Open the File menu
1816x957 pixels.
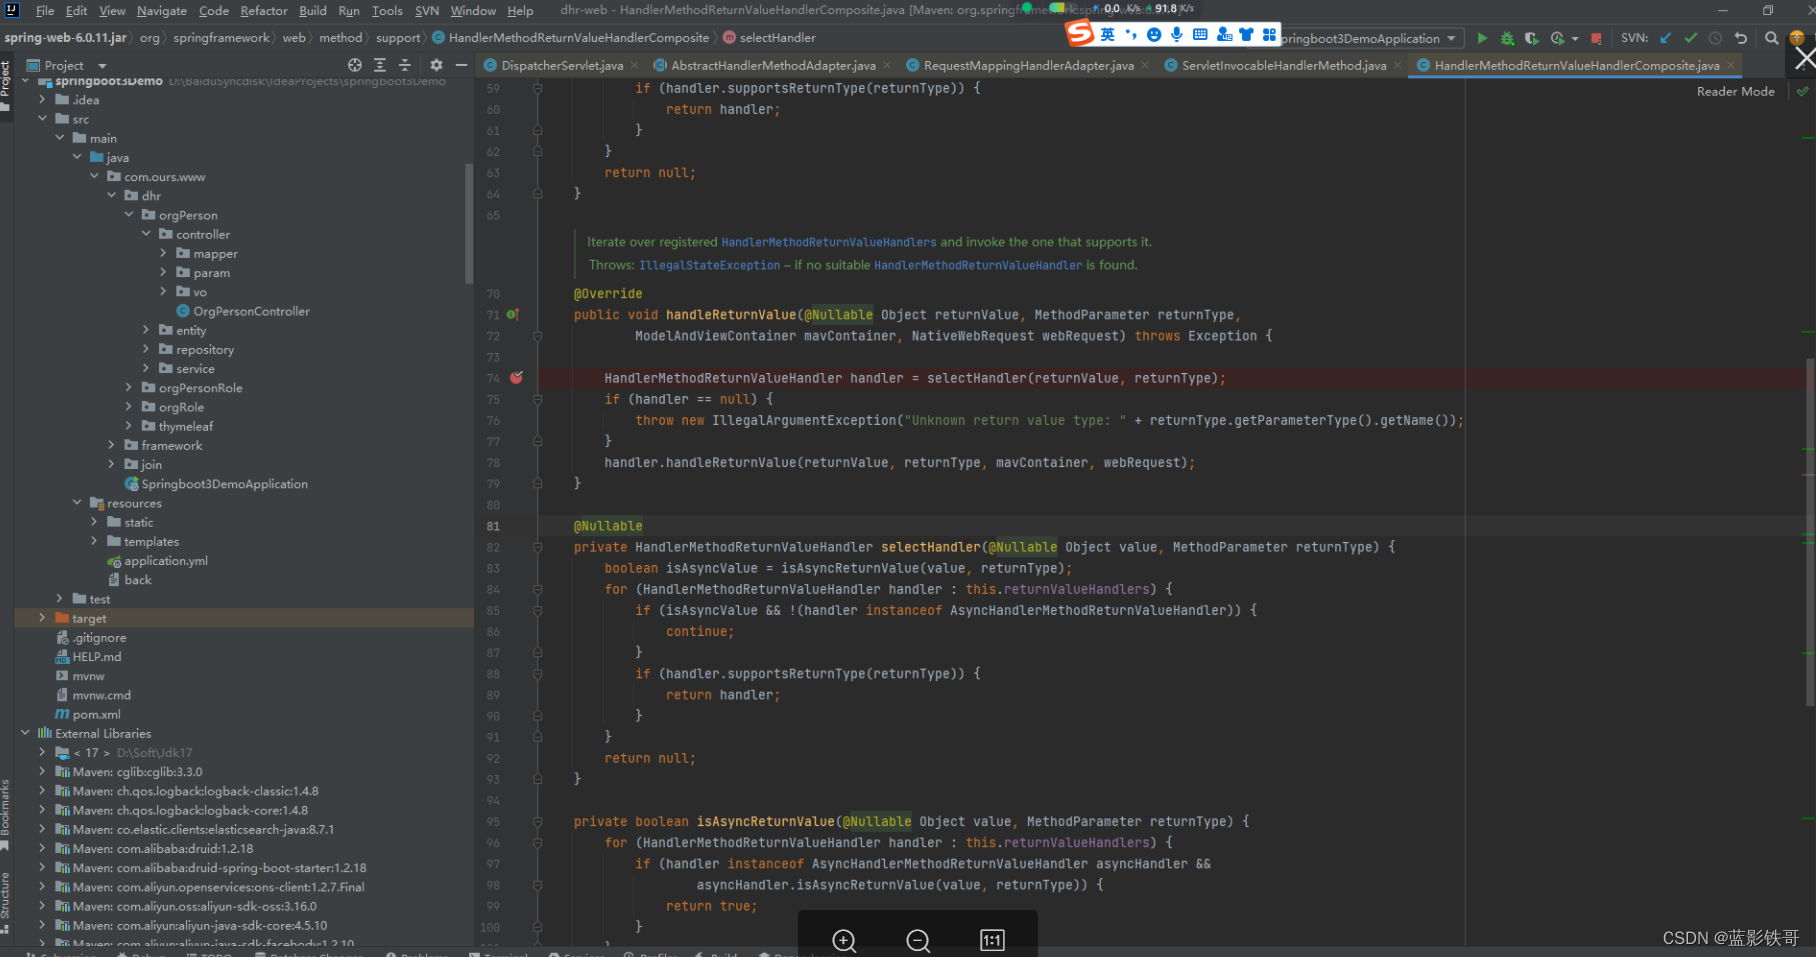tap(45, 11)
